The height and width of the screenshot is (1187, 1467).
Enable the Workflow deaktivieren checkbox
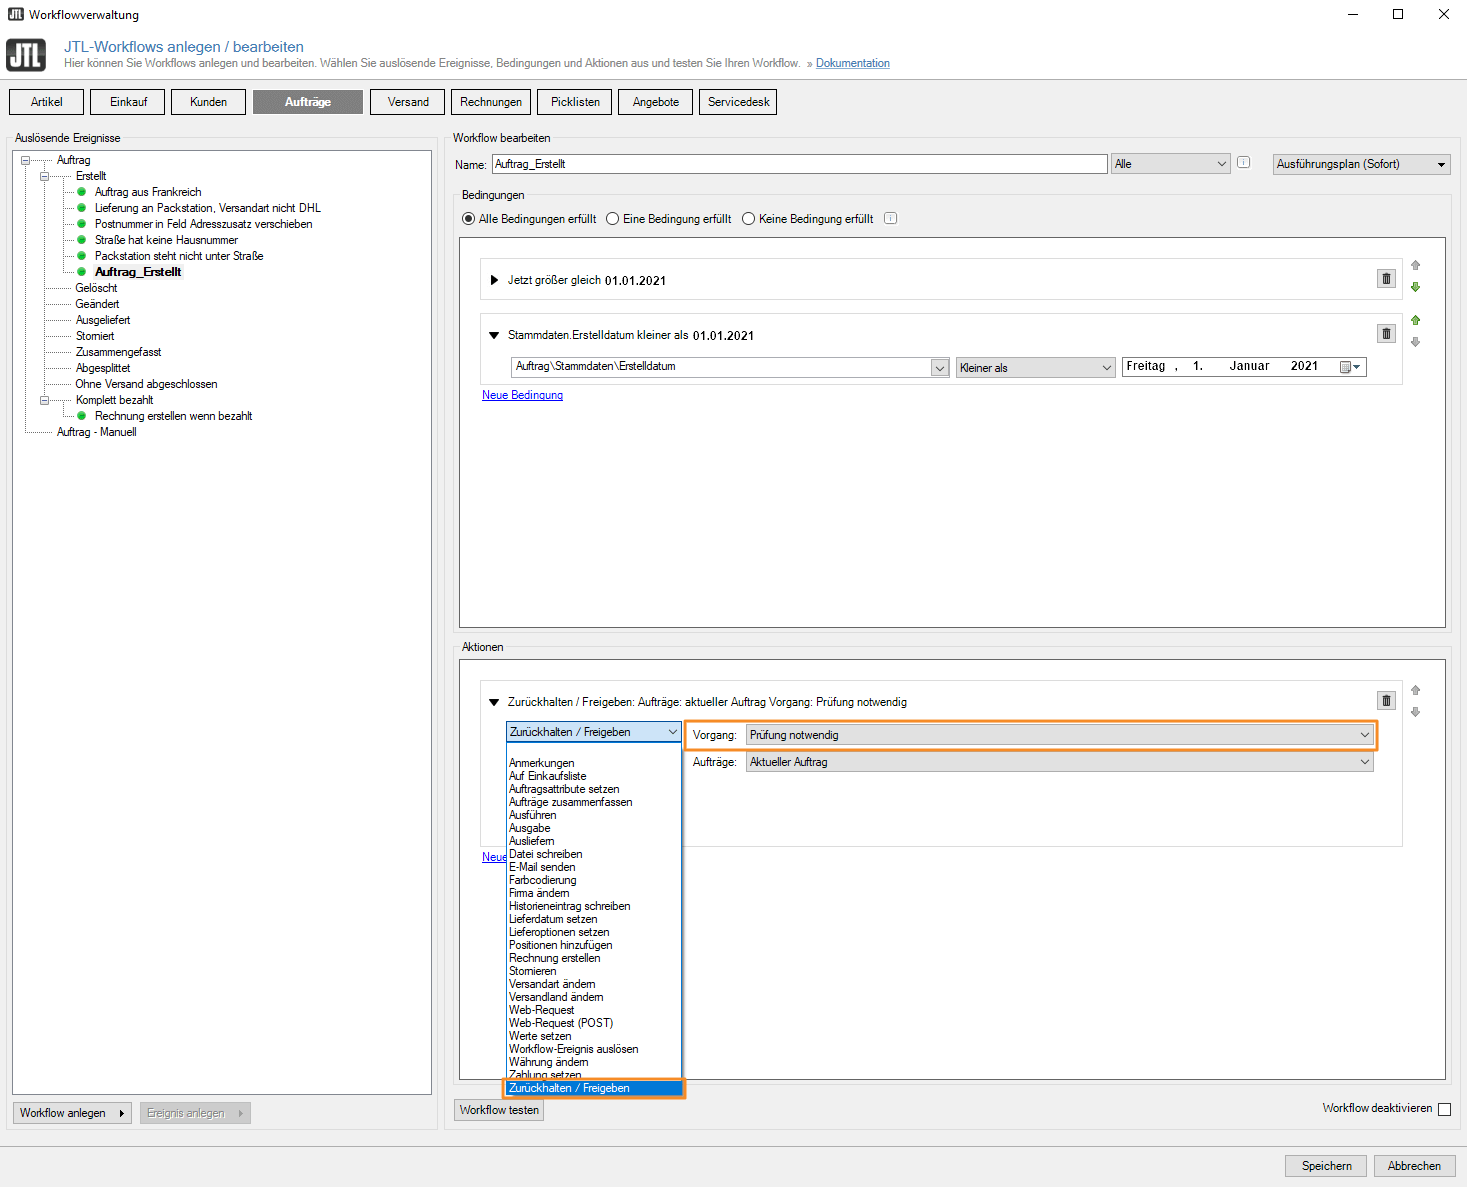(1444, 1109)
